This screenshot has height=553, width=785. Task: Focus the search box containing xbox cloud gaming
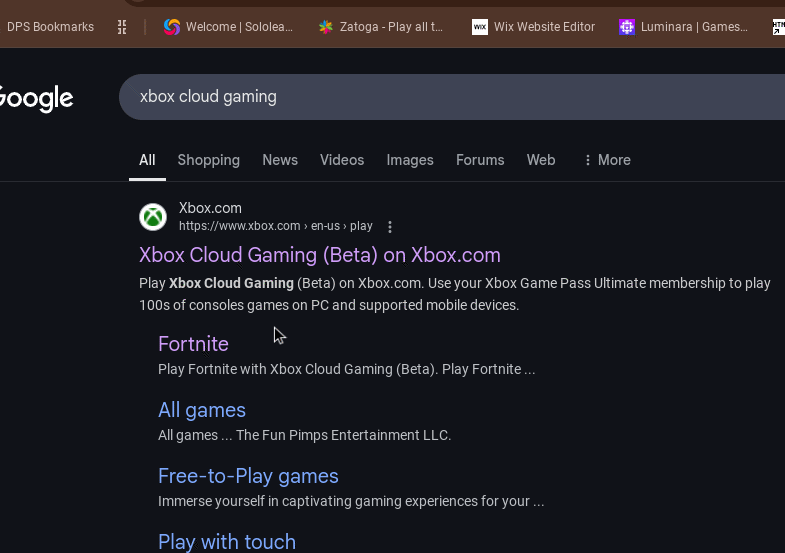pos(452,97)
